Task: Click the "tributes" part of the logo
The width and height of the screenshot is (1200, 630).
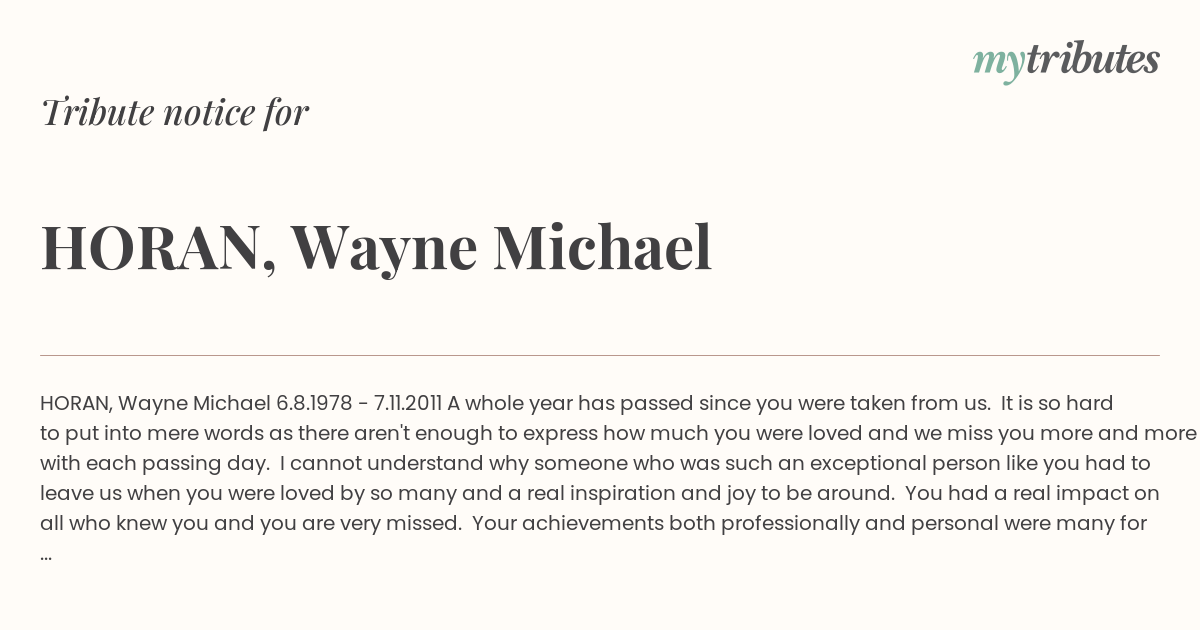Action: click(1092, 59)
